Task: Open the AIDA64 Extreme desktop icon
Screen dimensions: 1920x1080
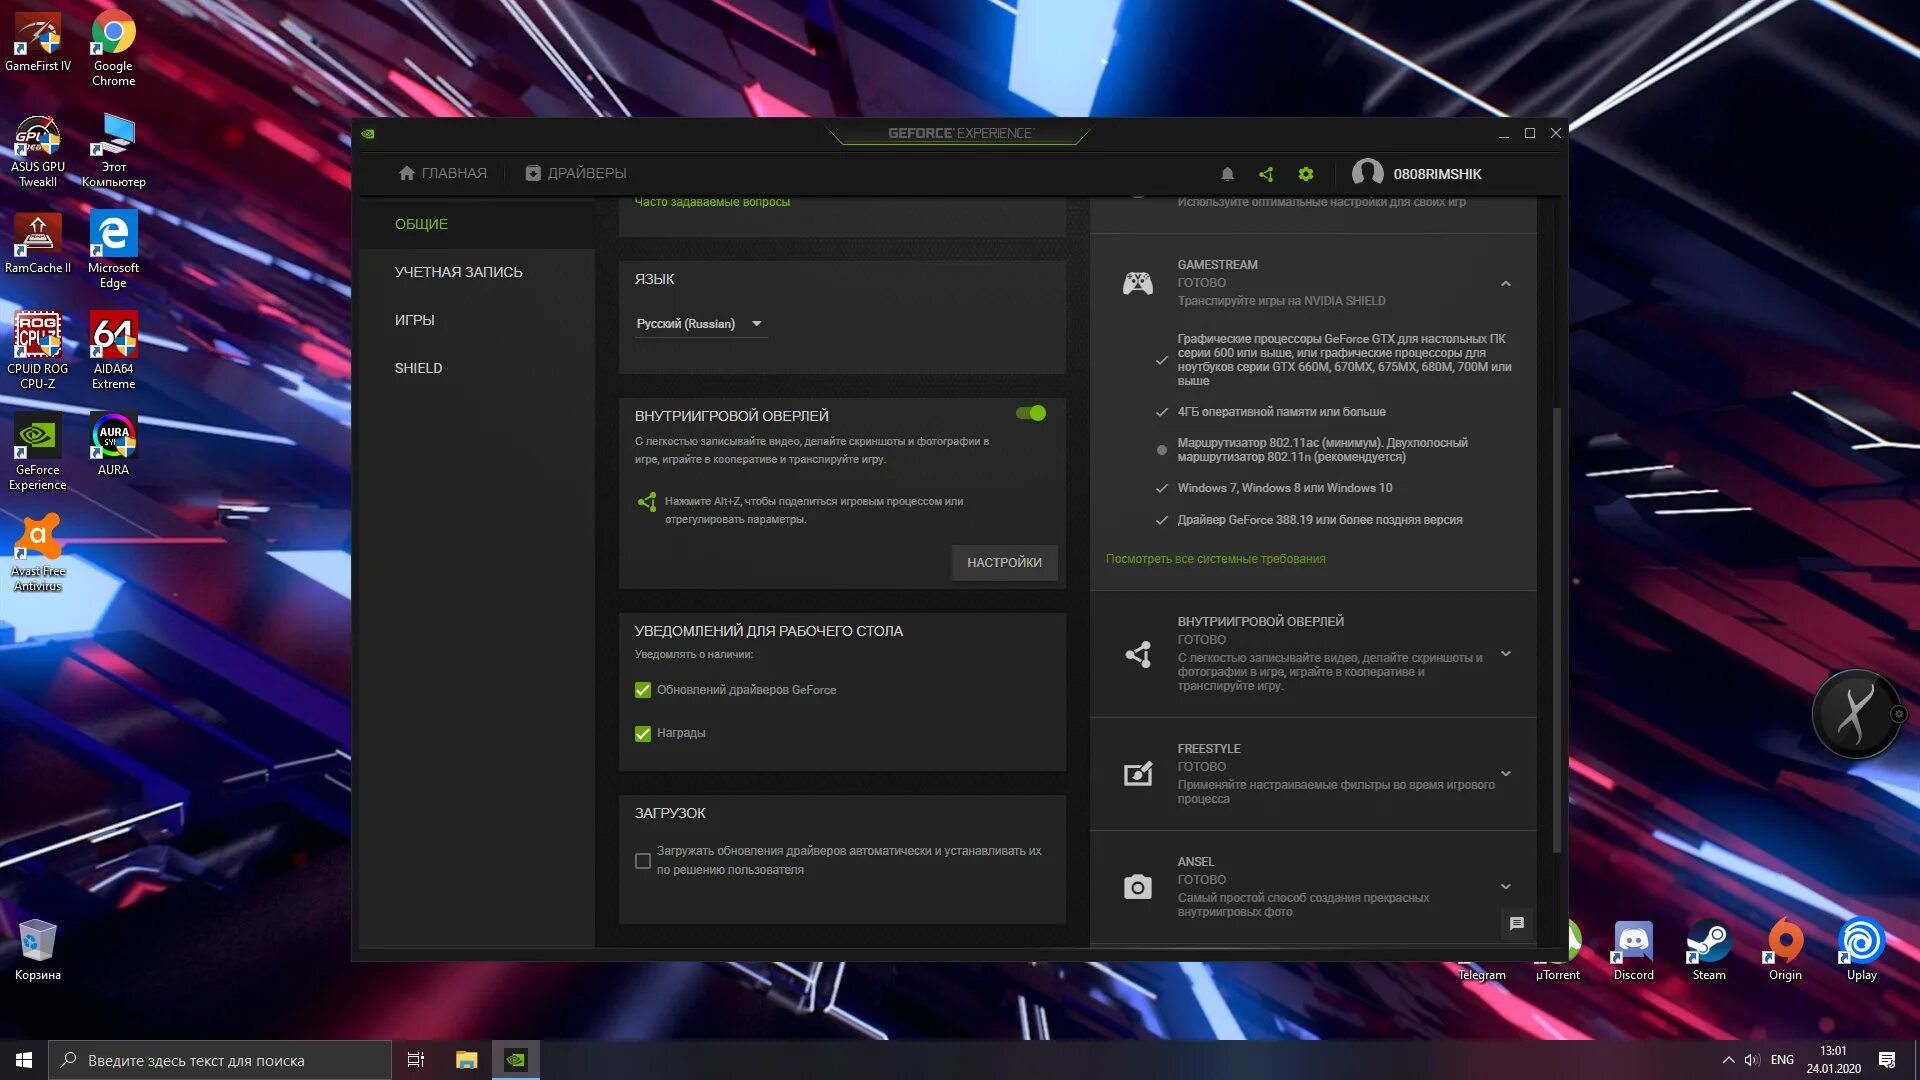Action: tap(113, 350)
